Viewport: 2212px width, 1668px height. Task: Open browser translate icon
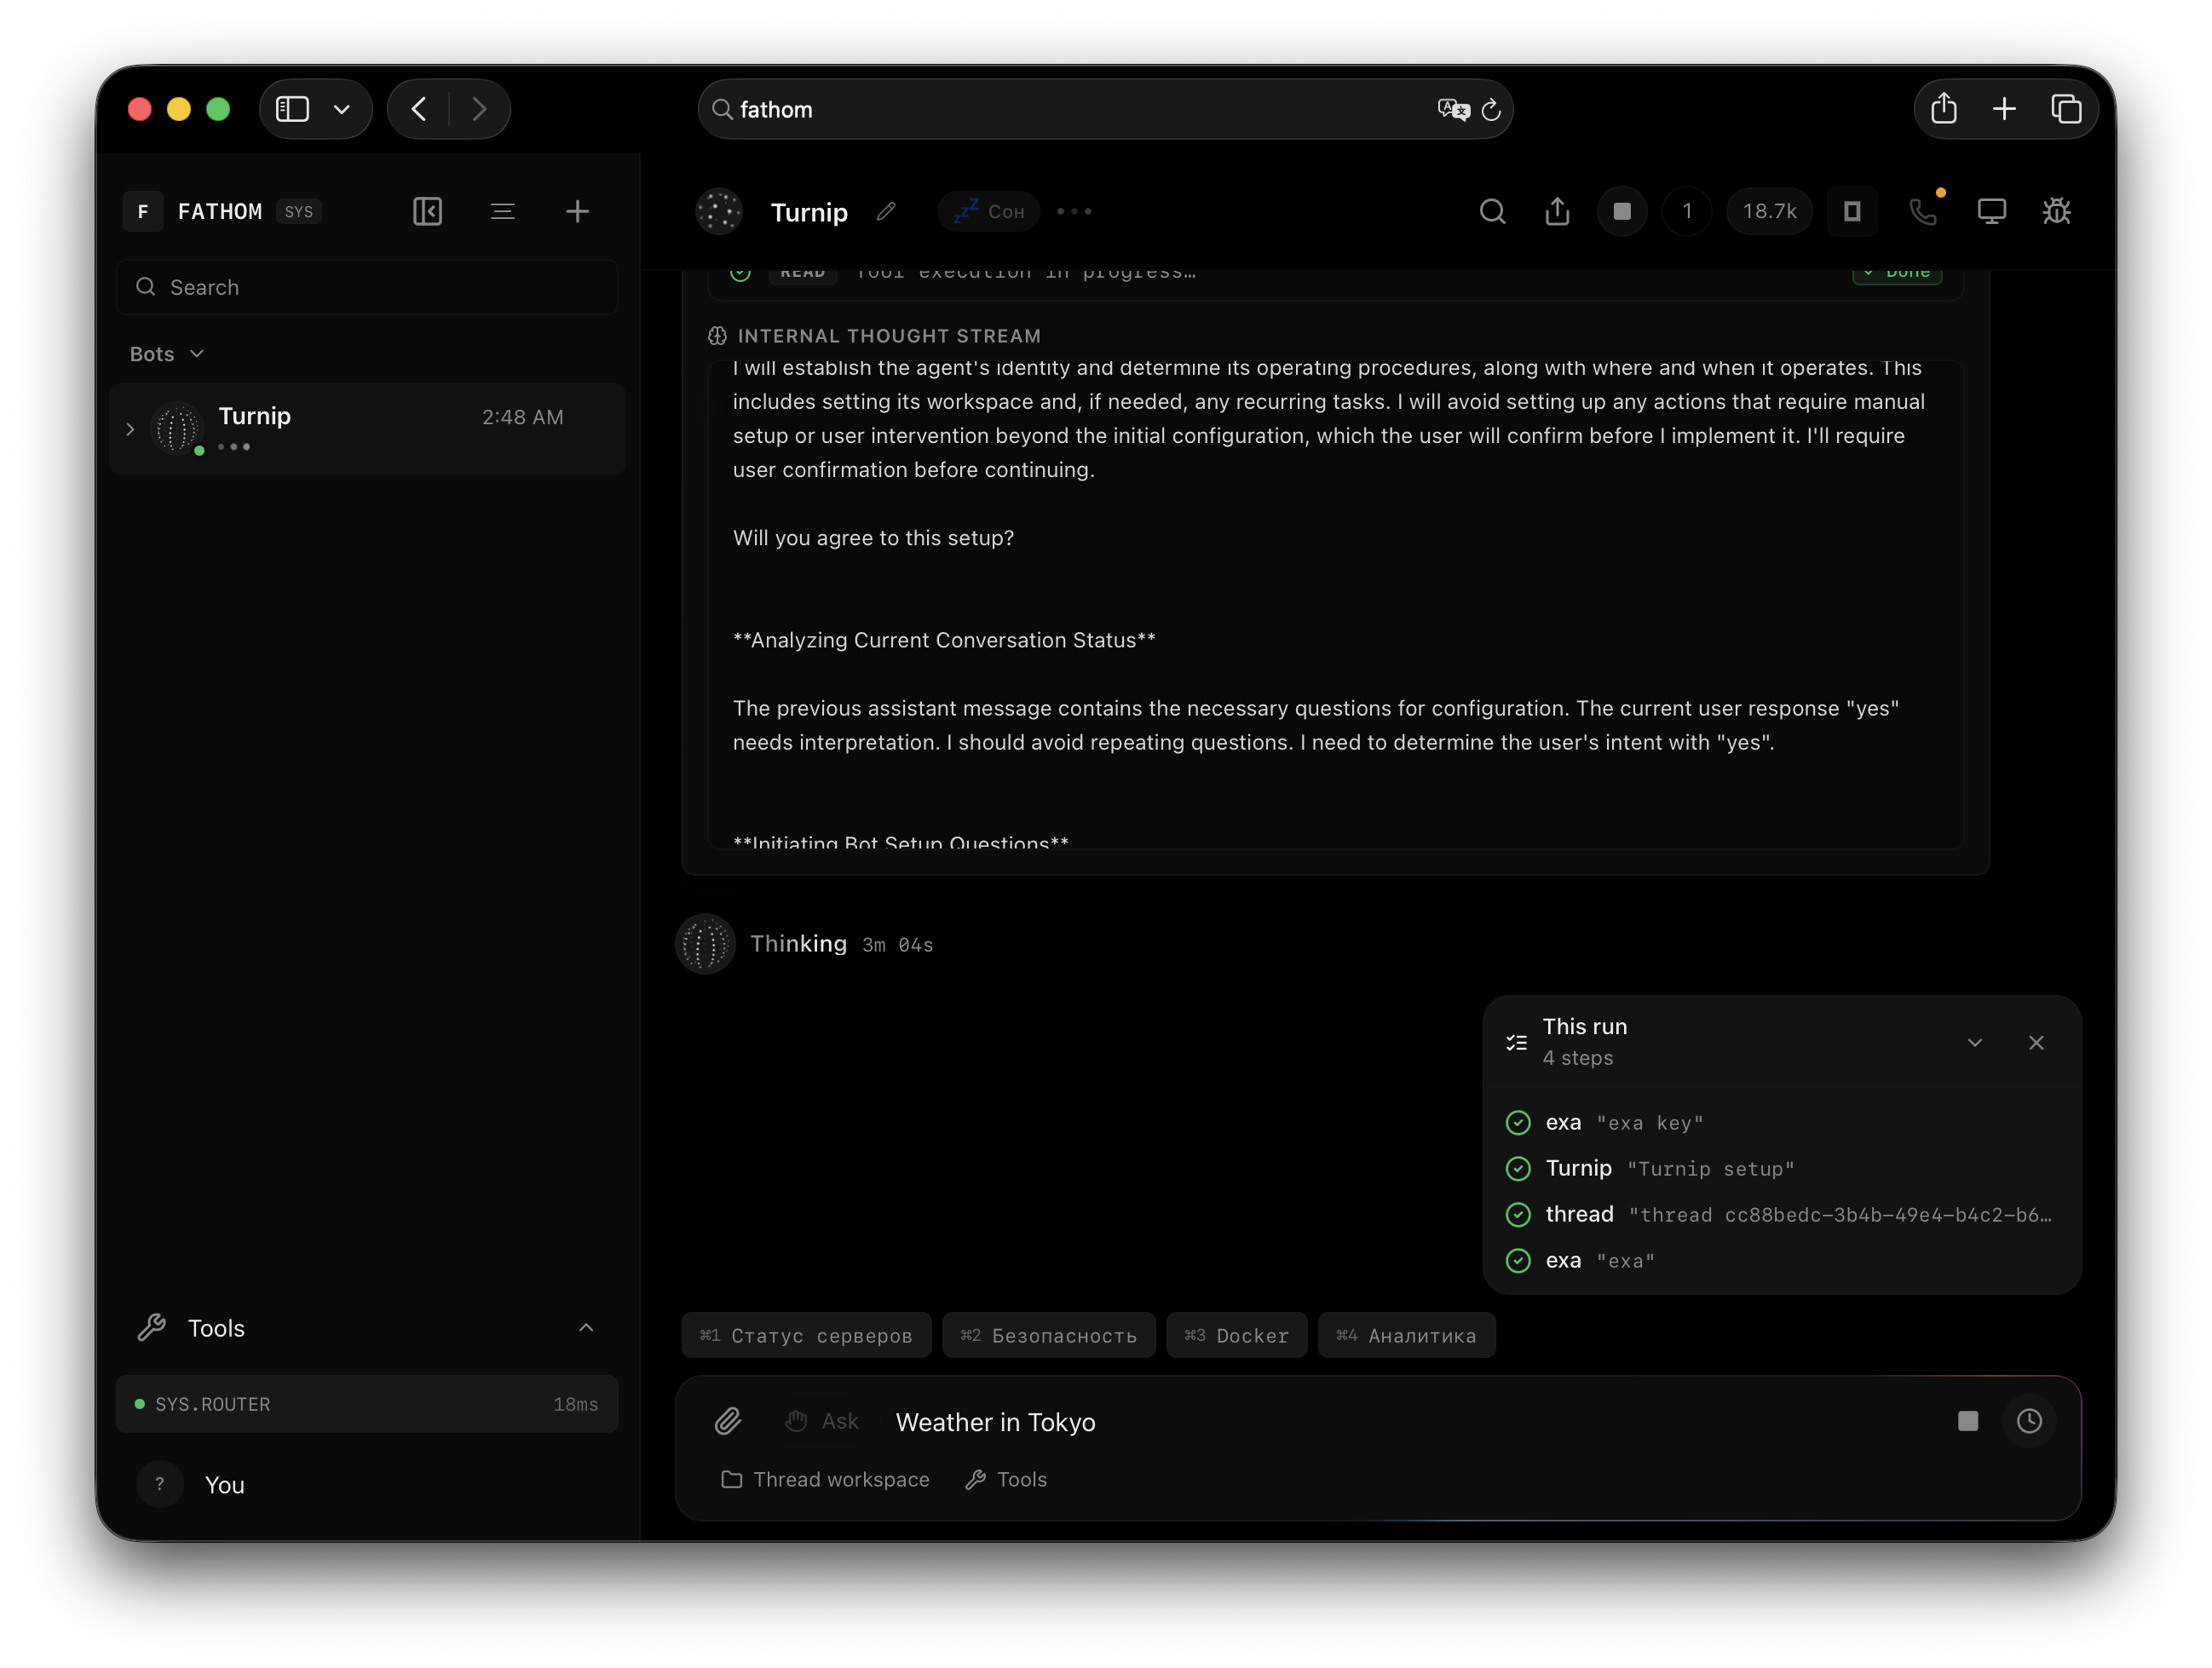[x=1453, y=110]
